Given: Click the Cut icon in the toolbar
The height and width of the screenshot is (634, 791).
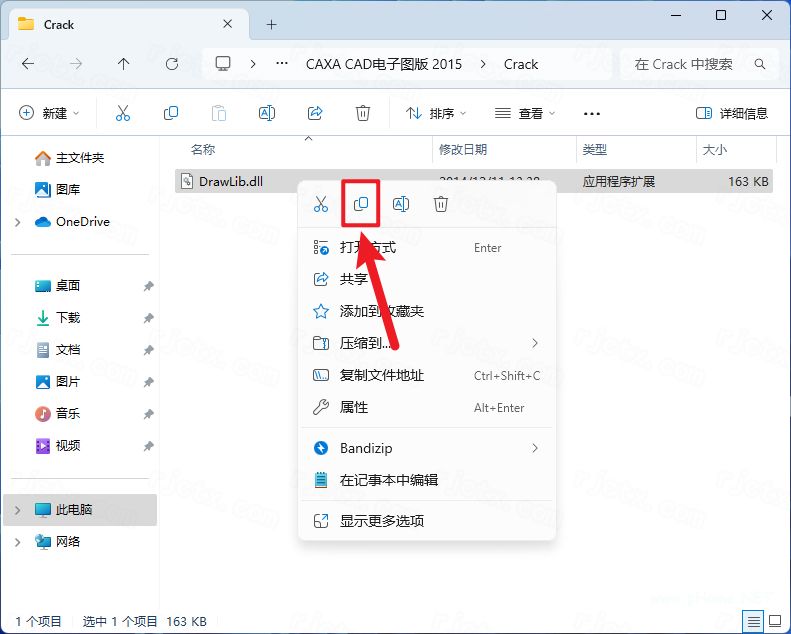Looking at the screenshot, I should coord(123,113).
